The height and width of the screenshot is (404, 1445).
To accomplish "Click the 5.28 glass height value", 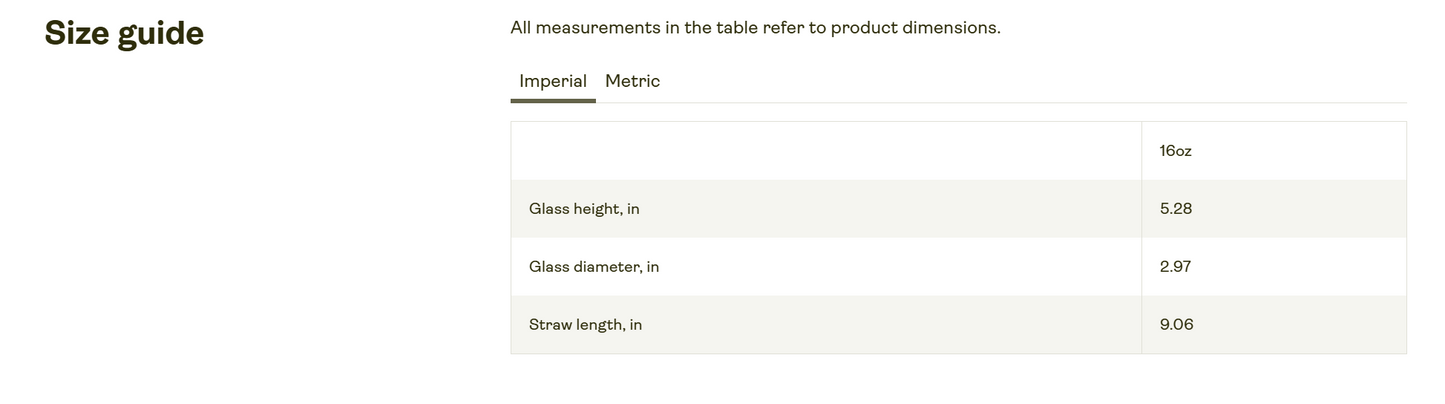I will point(1175,209).
